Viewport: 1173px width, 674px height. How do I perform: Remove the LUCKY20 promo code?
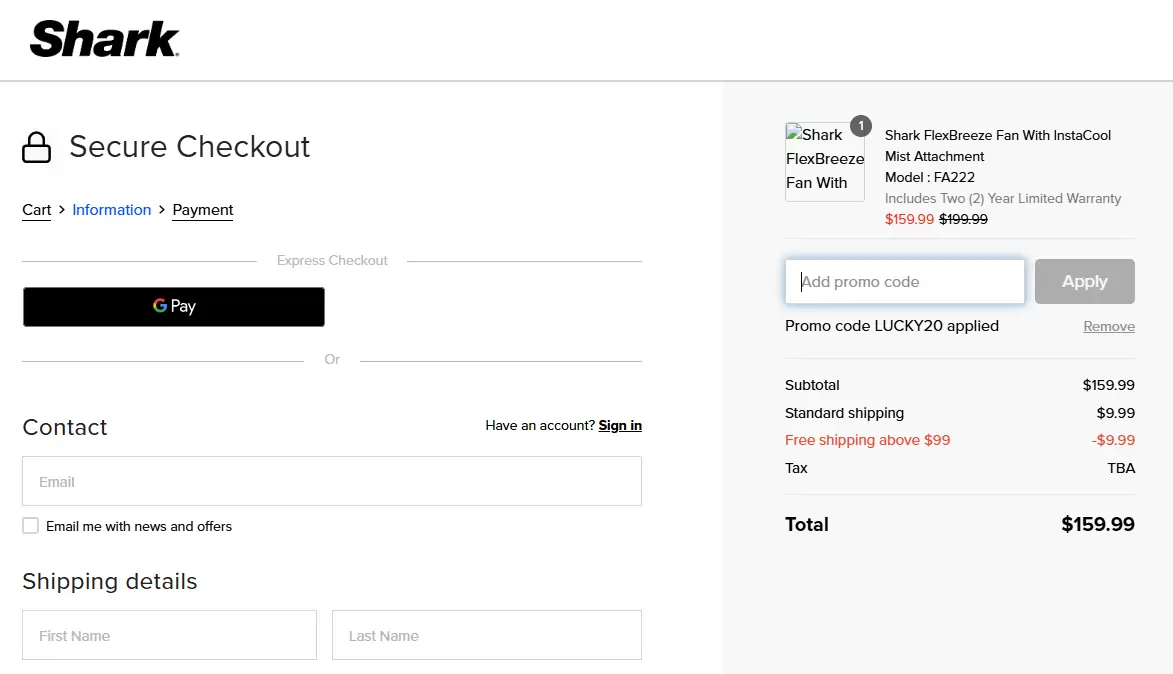tap(1109, 327)
